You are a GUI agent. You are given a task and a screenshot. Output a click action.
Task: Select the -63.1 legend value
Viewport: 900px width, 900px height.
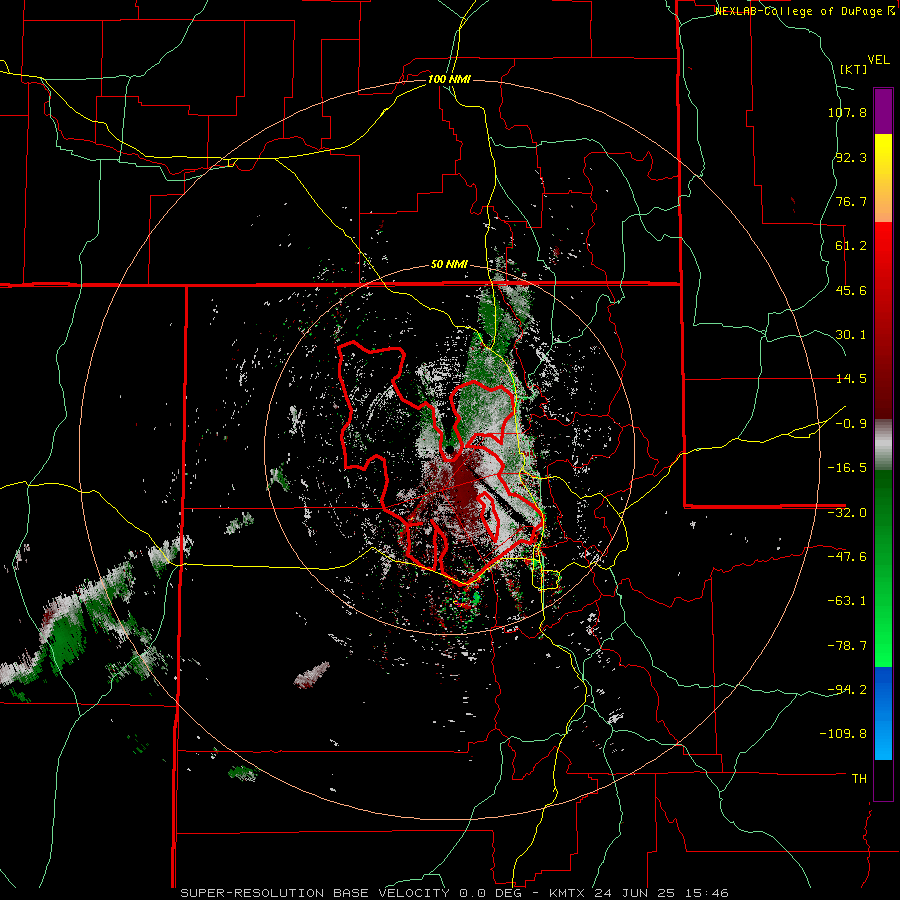847,601
